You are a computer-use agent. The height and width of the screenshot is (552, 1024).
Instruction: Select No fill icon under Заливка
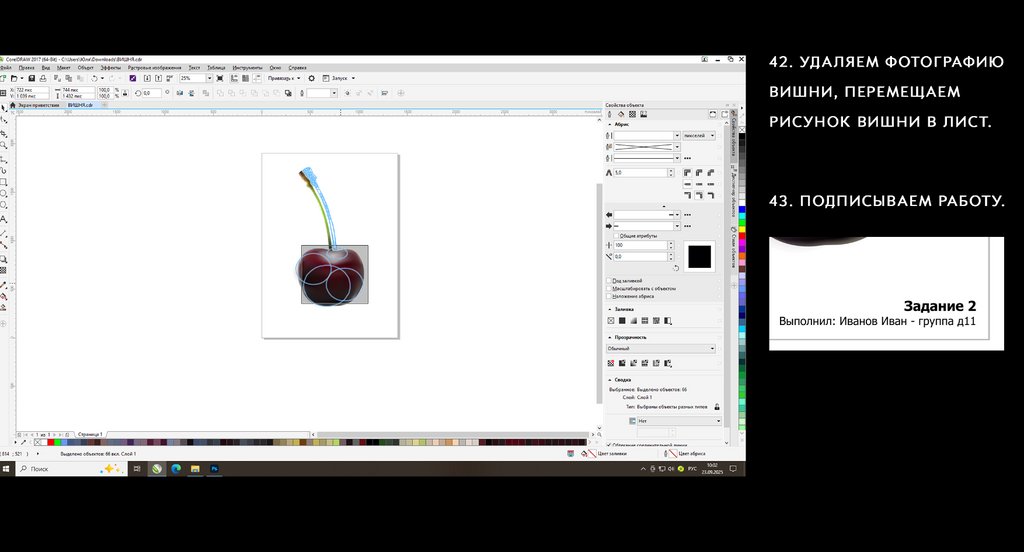pyautogui.click(x=611, y=321)
